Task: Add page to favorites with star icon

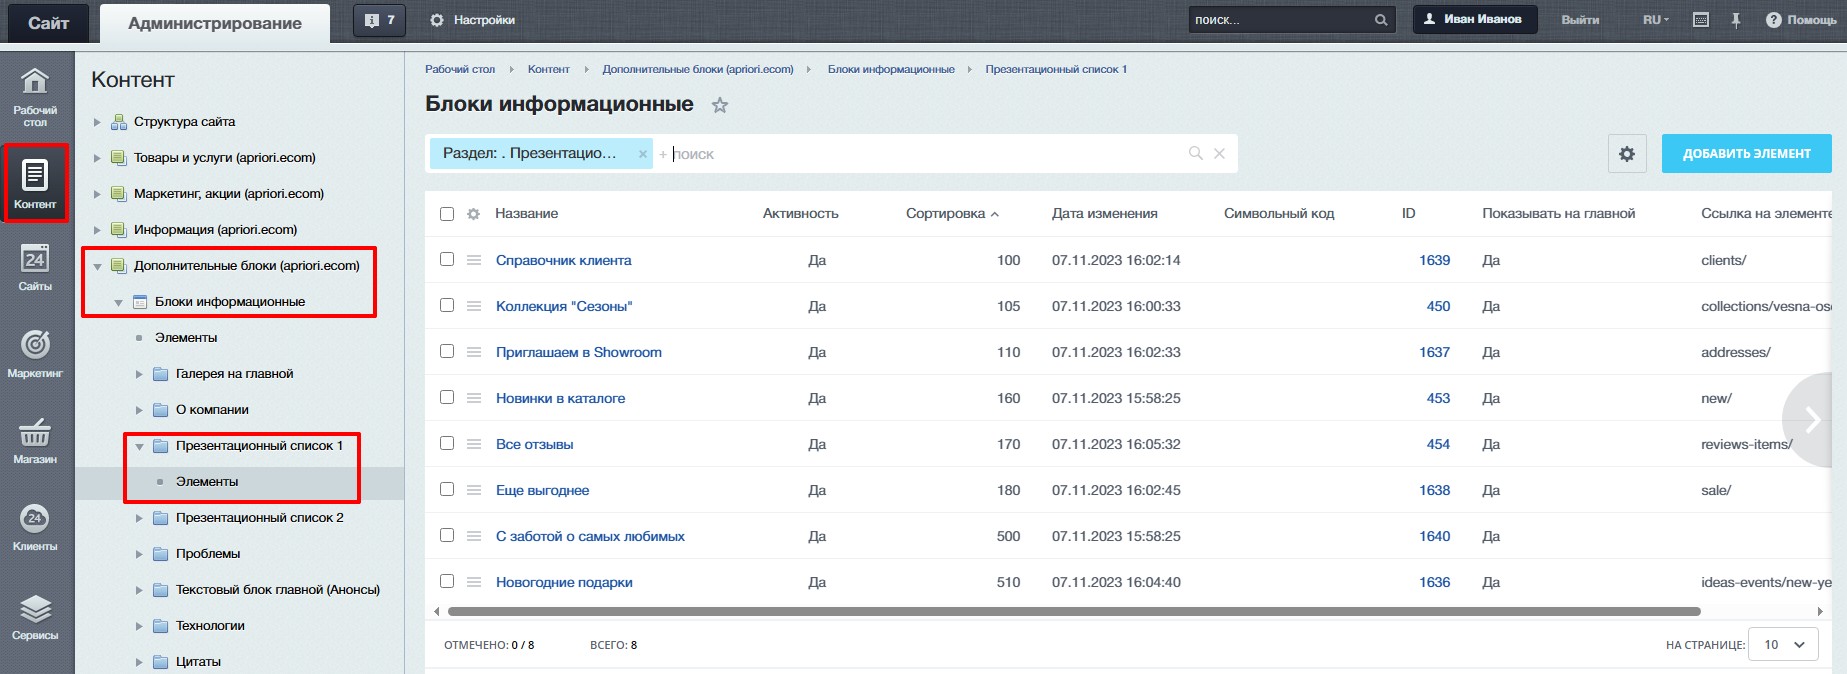Action: [x=720, y=105]
